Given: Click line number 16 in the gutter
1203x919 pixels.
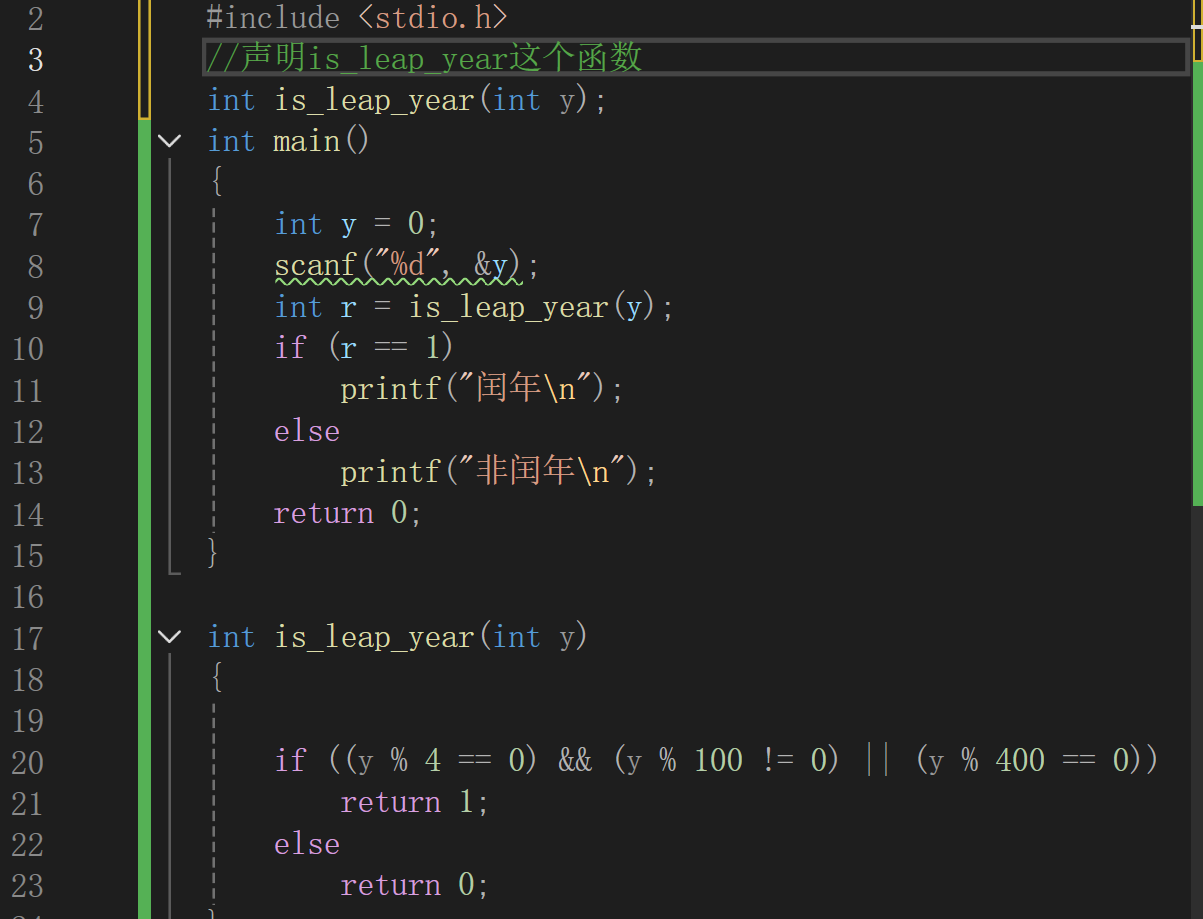Looking at the screenshot, I should coord(28,598).
